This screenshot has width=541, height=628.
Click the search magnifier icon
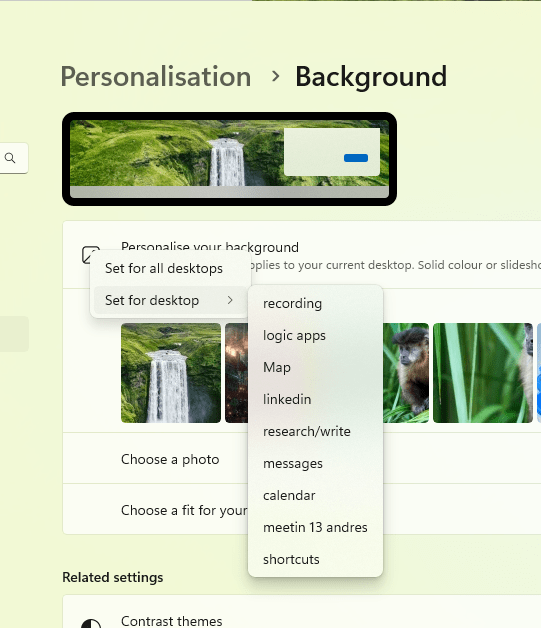click(x=10, y=158)
